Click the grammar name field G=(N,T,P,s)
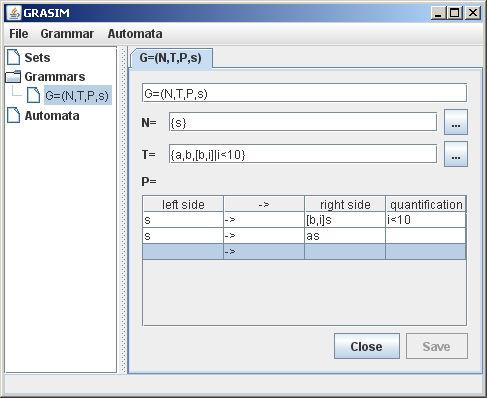 pos(304,93)
